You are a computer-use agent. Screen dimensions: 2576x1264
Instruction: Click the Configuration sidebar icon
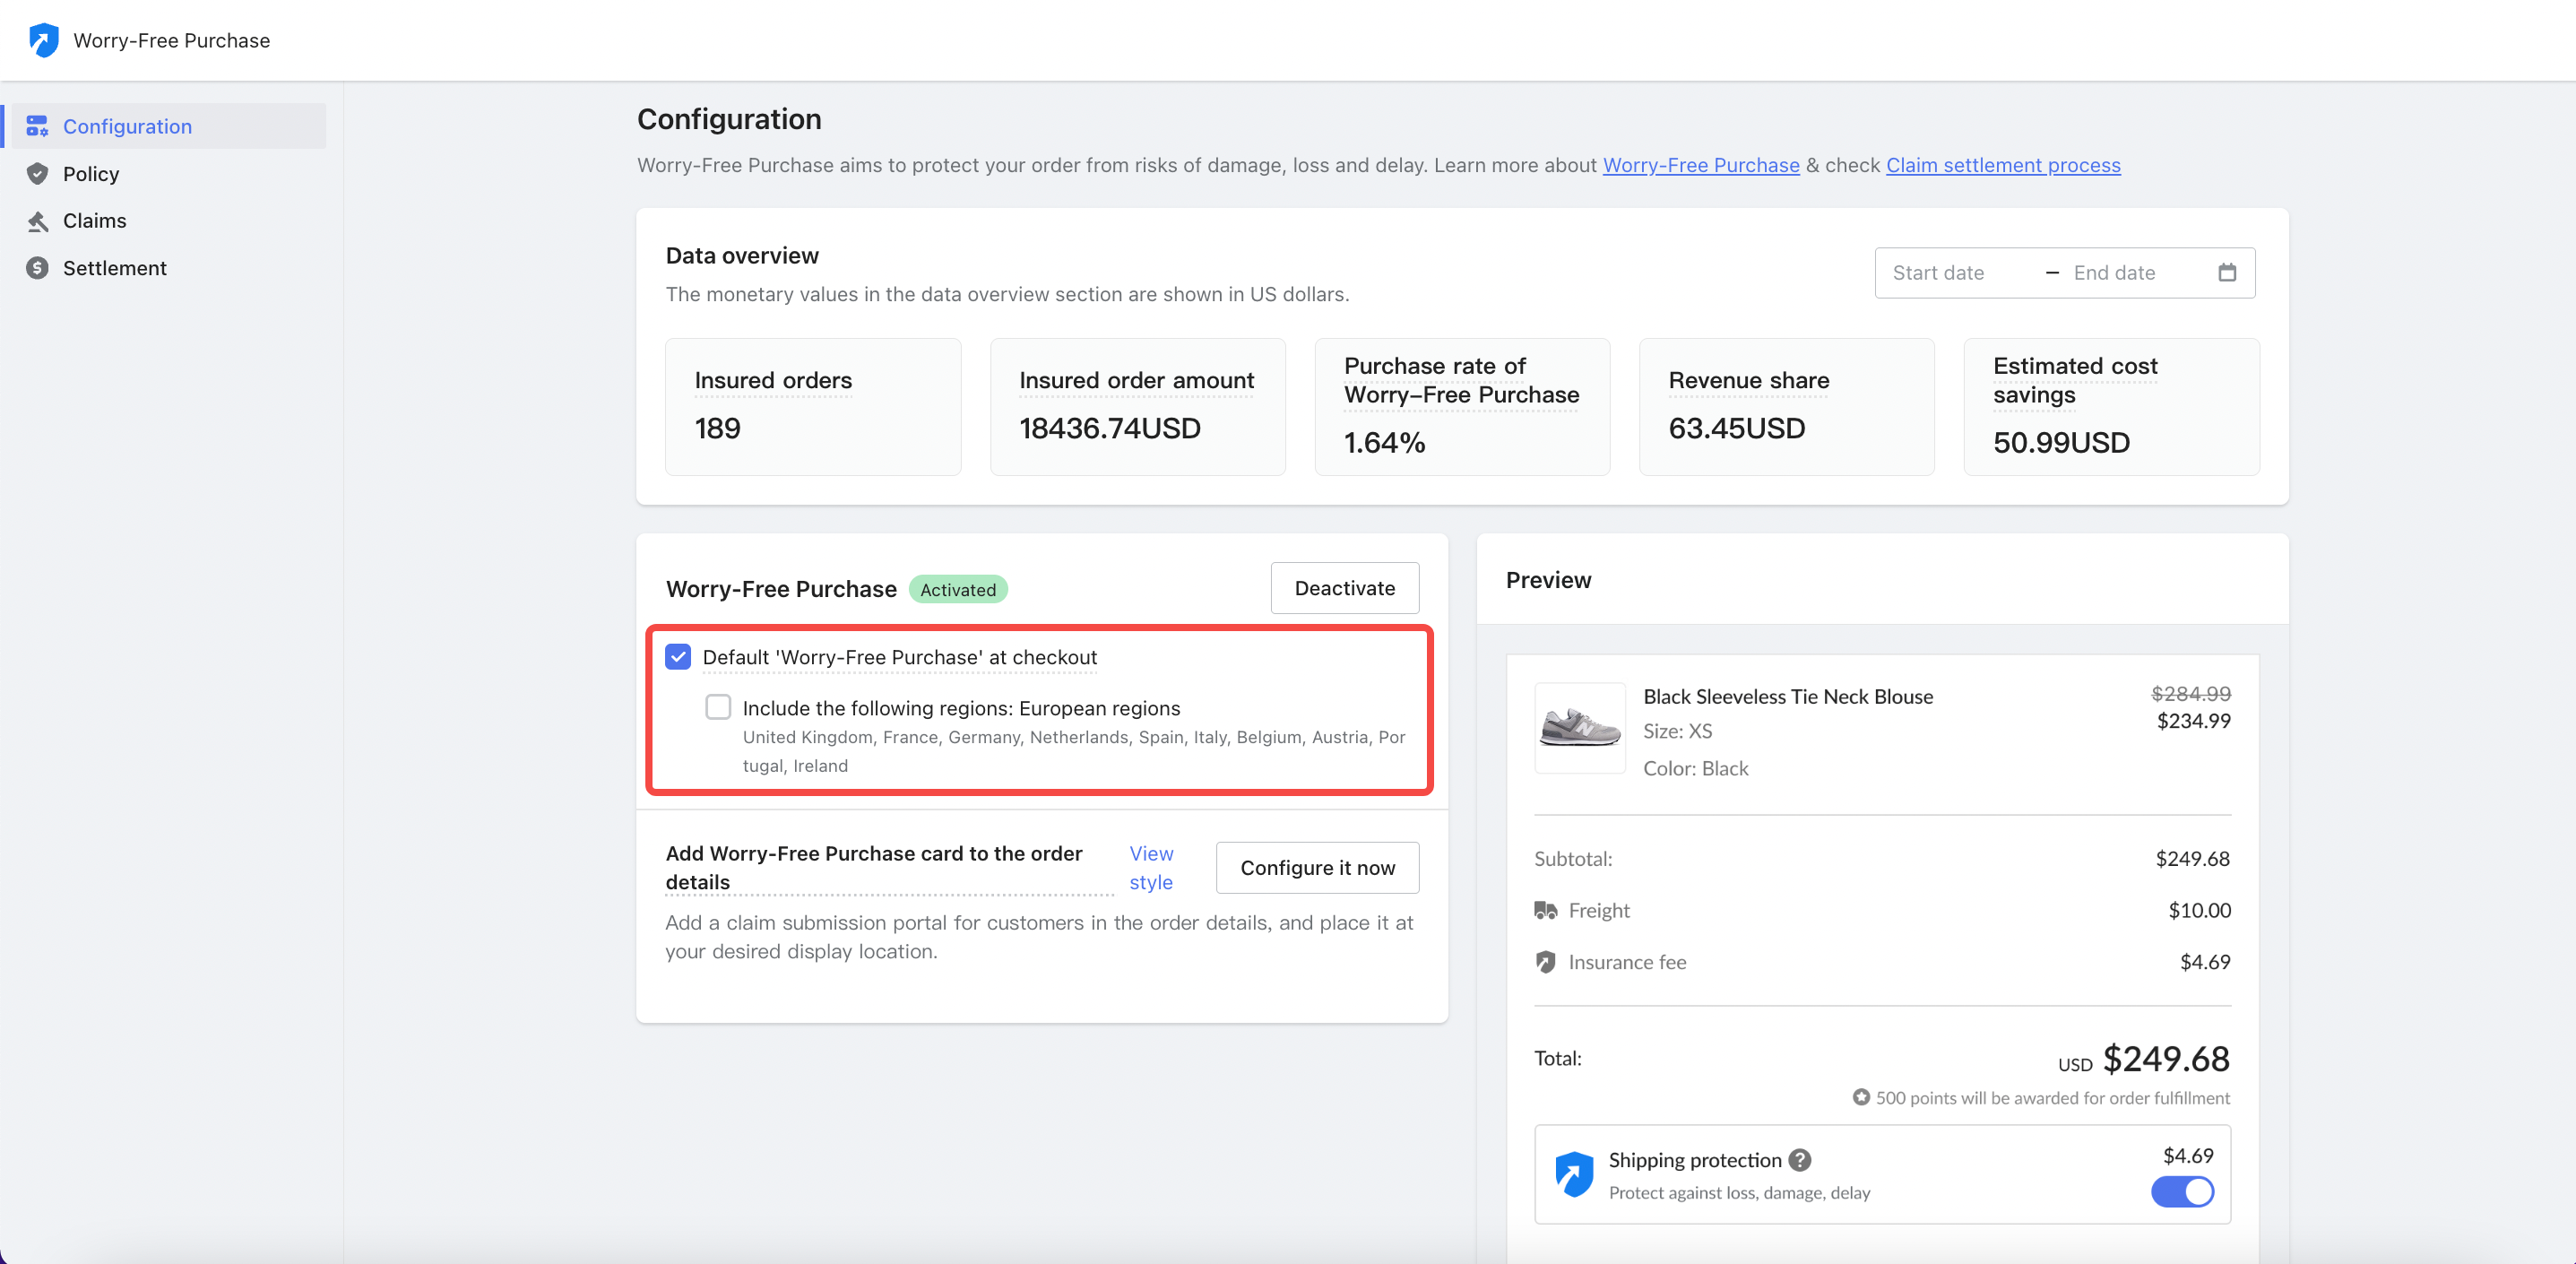(x=37, y=126)
